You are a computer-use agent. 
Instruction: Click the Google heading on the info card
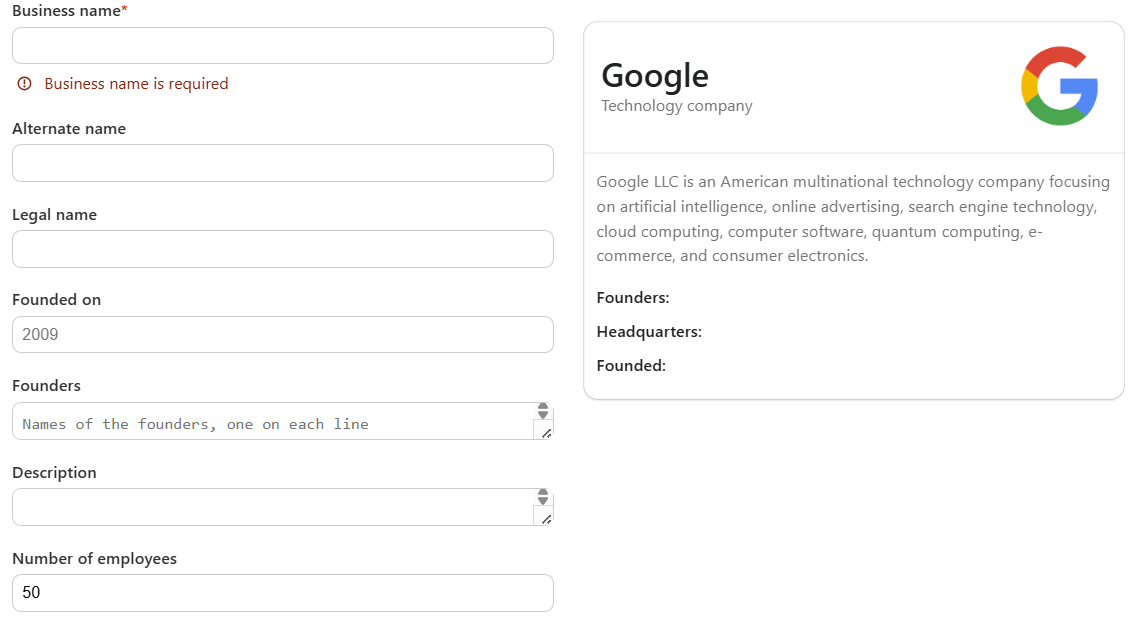[x=655, y=75]
